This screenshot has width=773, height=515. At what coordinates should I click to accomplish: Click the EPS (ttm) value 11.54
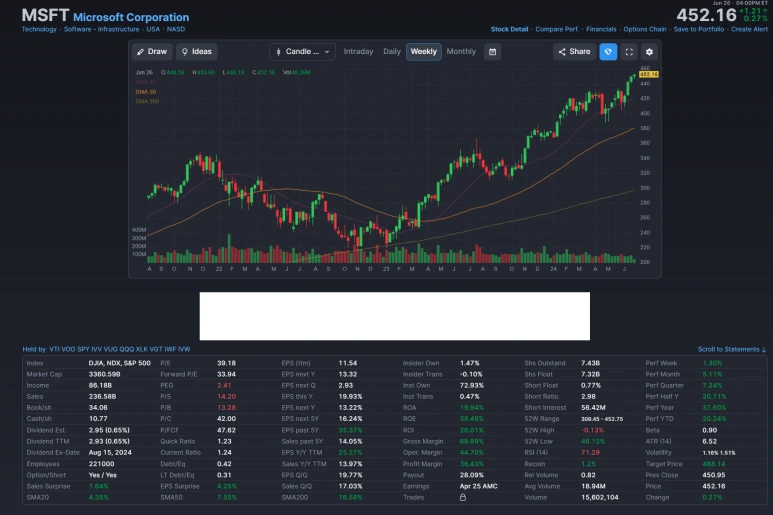point(348,363)
